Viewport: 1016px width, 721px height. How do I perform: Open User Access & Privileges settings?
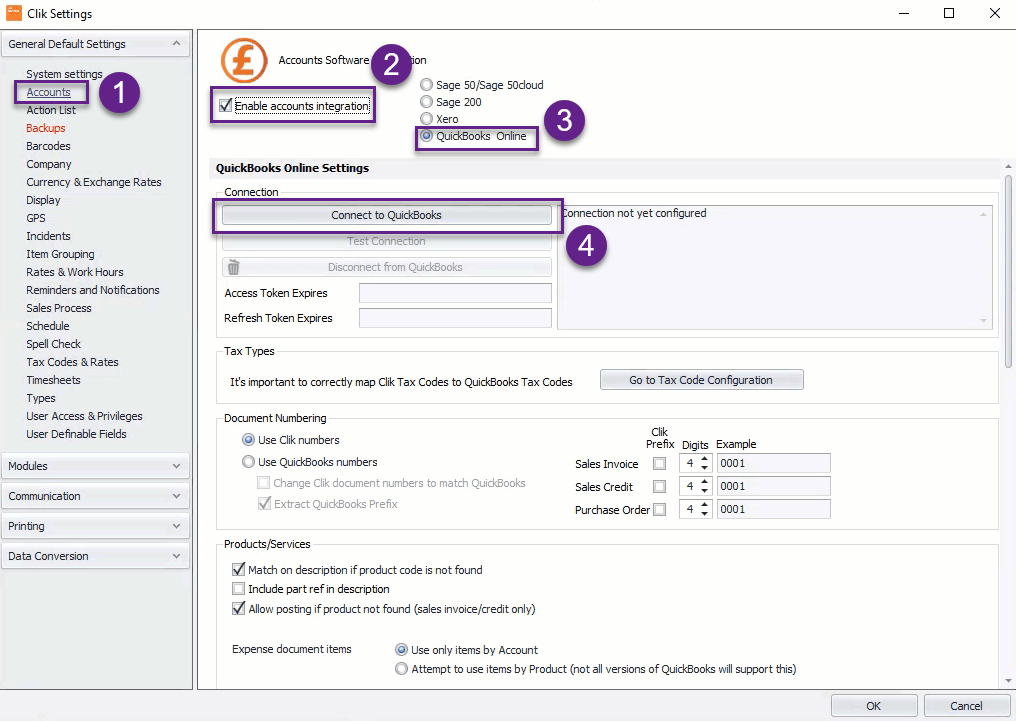[x=84, y=416]
